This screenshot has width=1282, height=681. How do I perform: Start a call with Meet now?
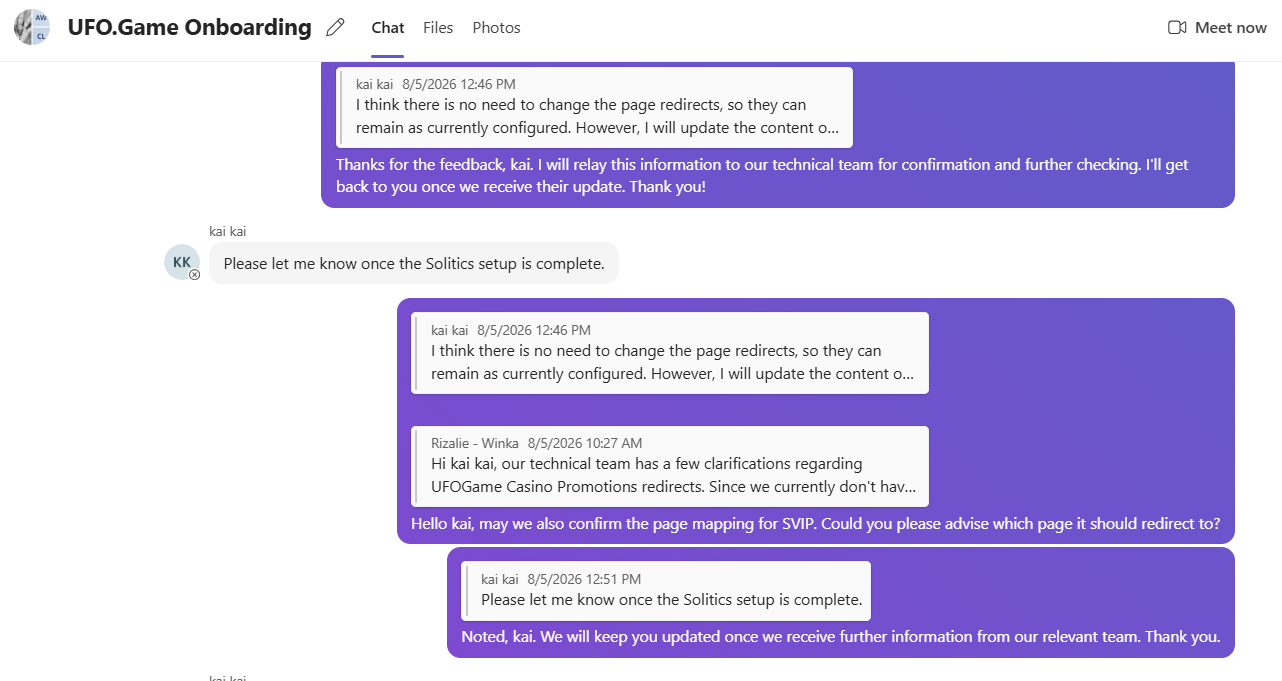tap(1217, 27)
